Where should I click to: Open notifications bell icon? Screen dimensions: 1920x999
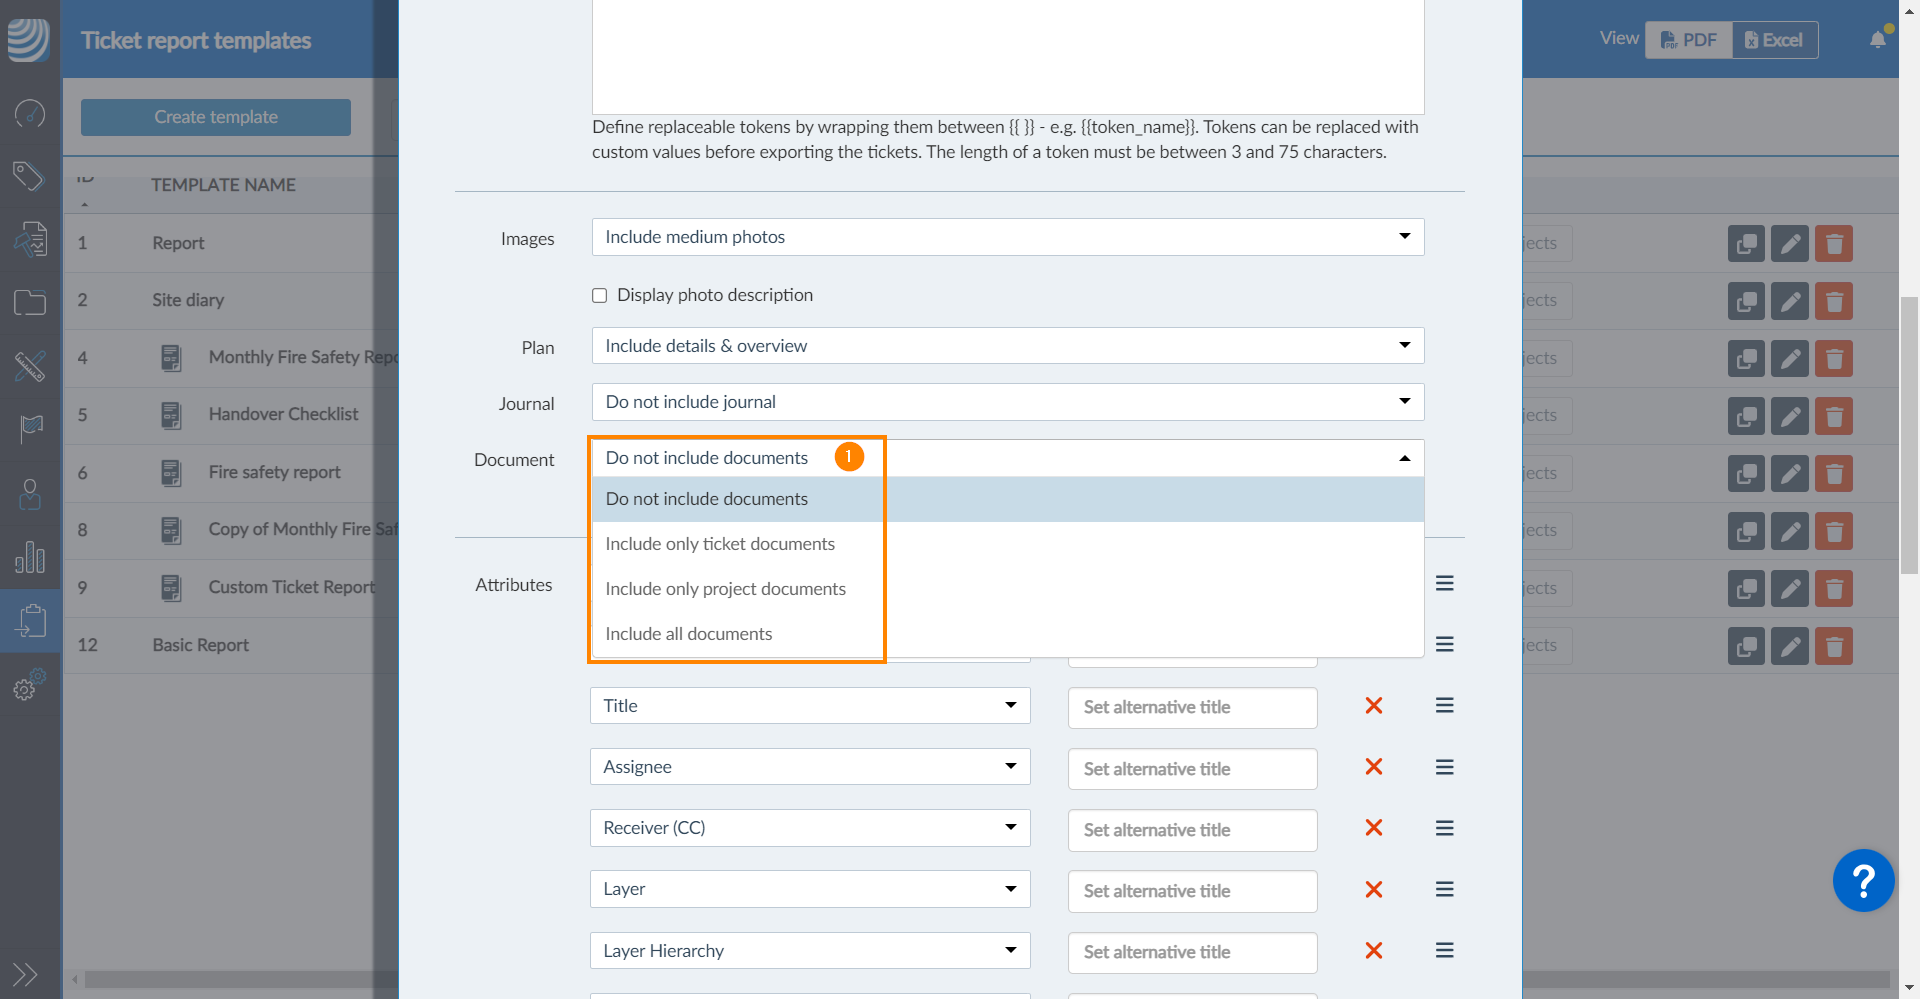1877,40
